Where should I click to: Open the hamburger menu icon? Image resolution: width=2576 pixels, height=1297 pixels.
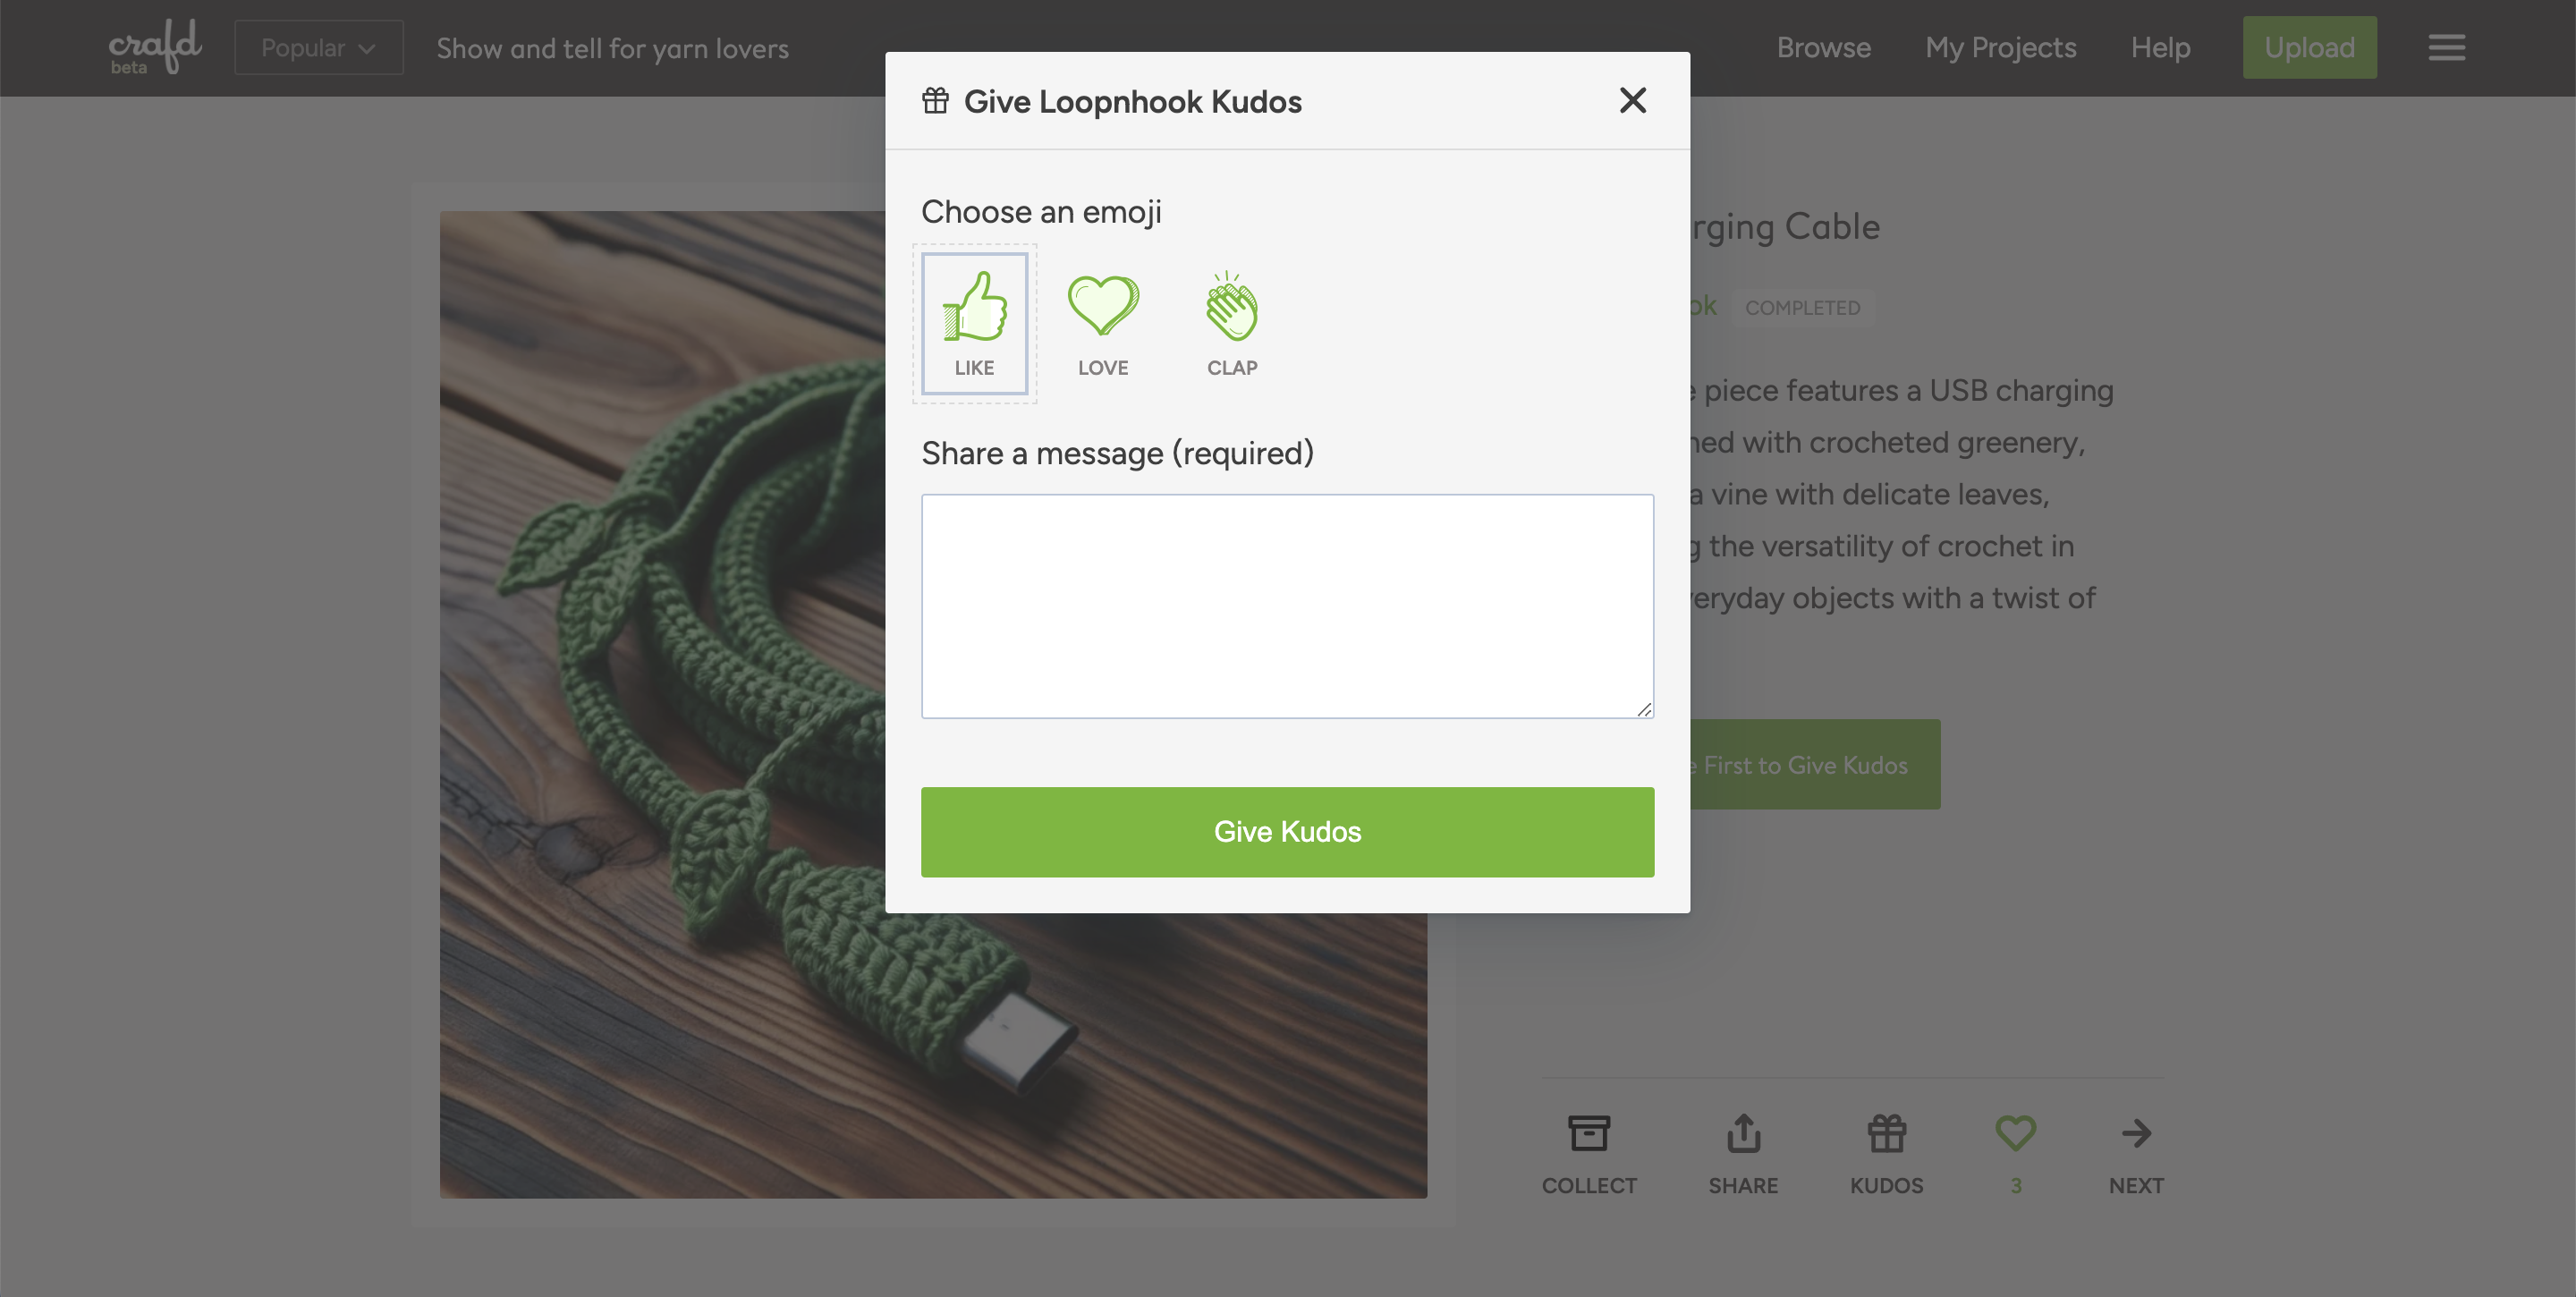(x=2446, y=47)
